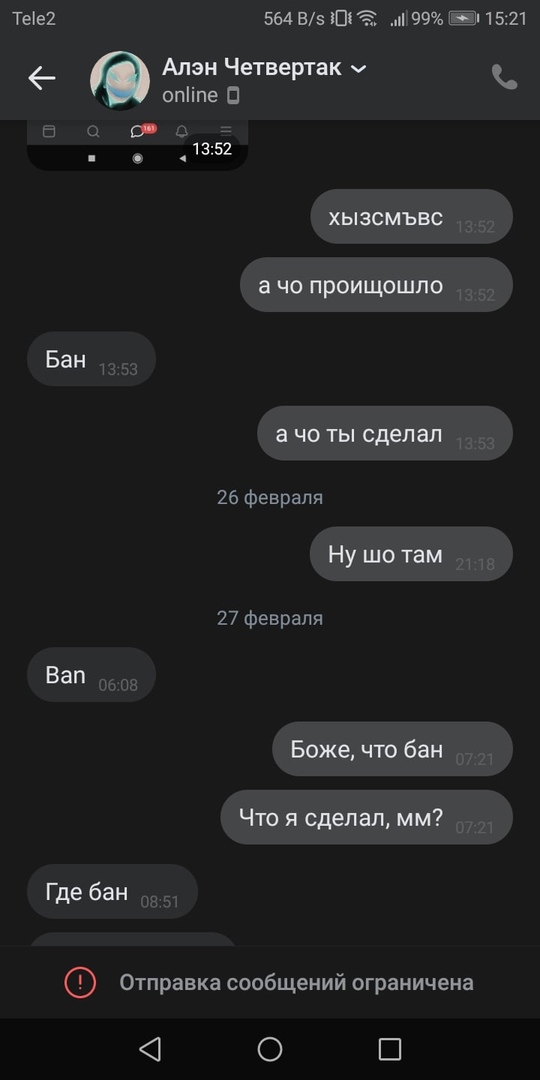Tap the mobile device icon beside online

(x=233, y=95)
